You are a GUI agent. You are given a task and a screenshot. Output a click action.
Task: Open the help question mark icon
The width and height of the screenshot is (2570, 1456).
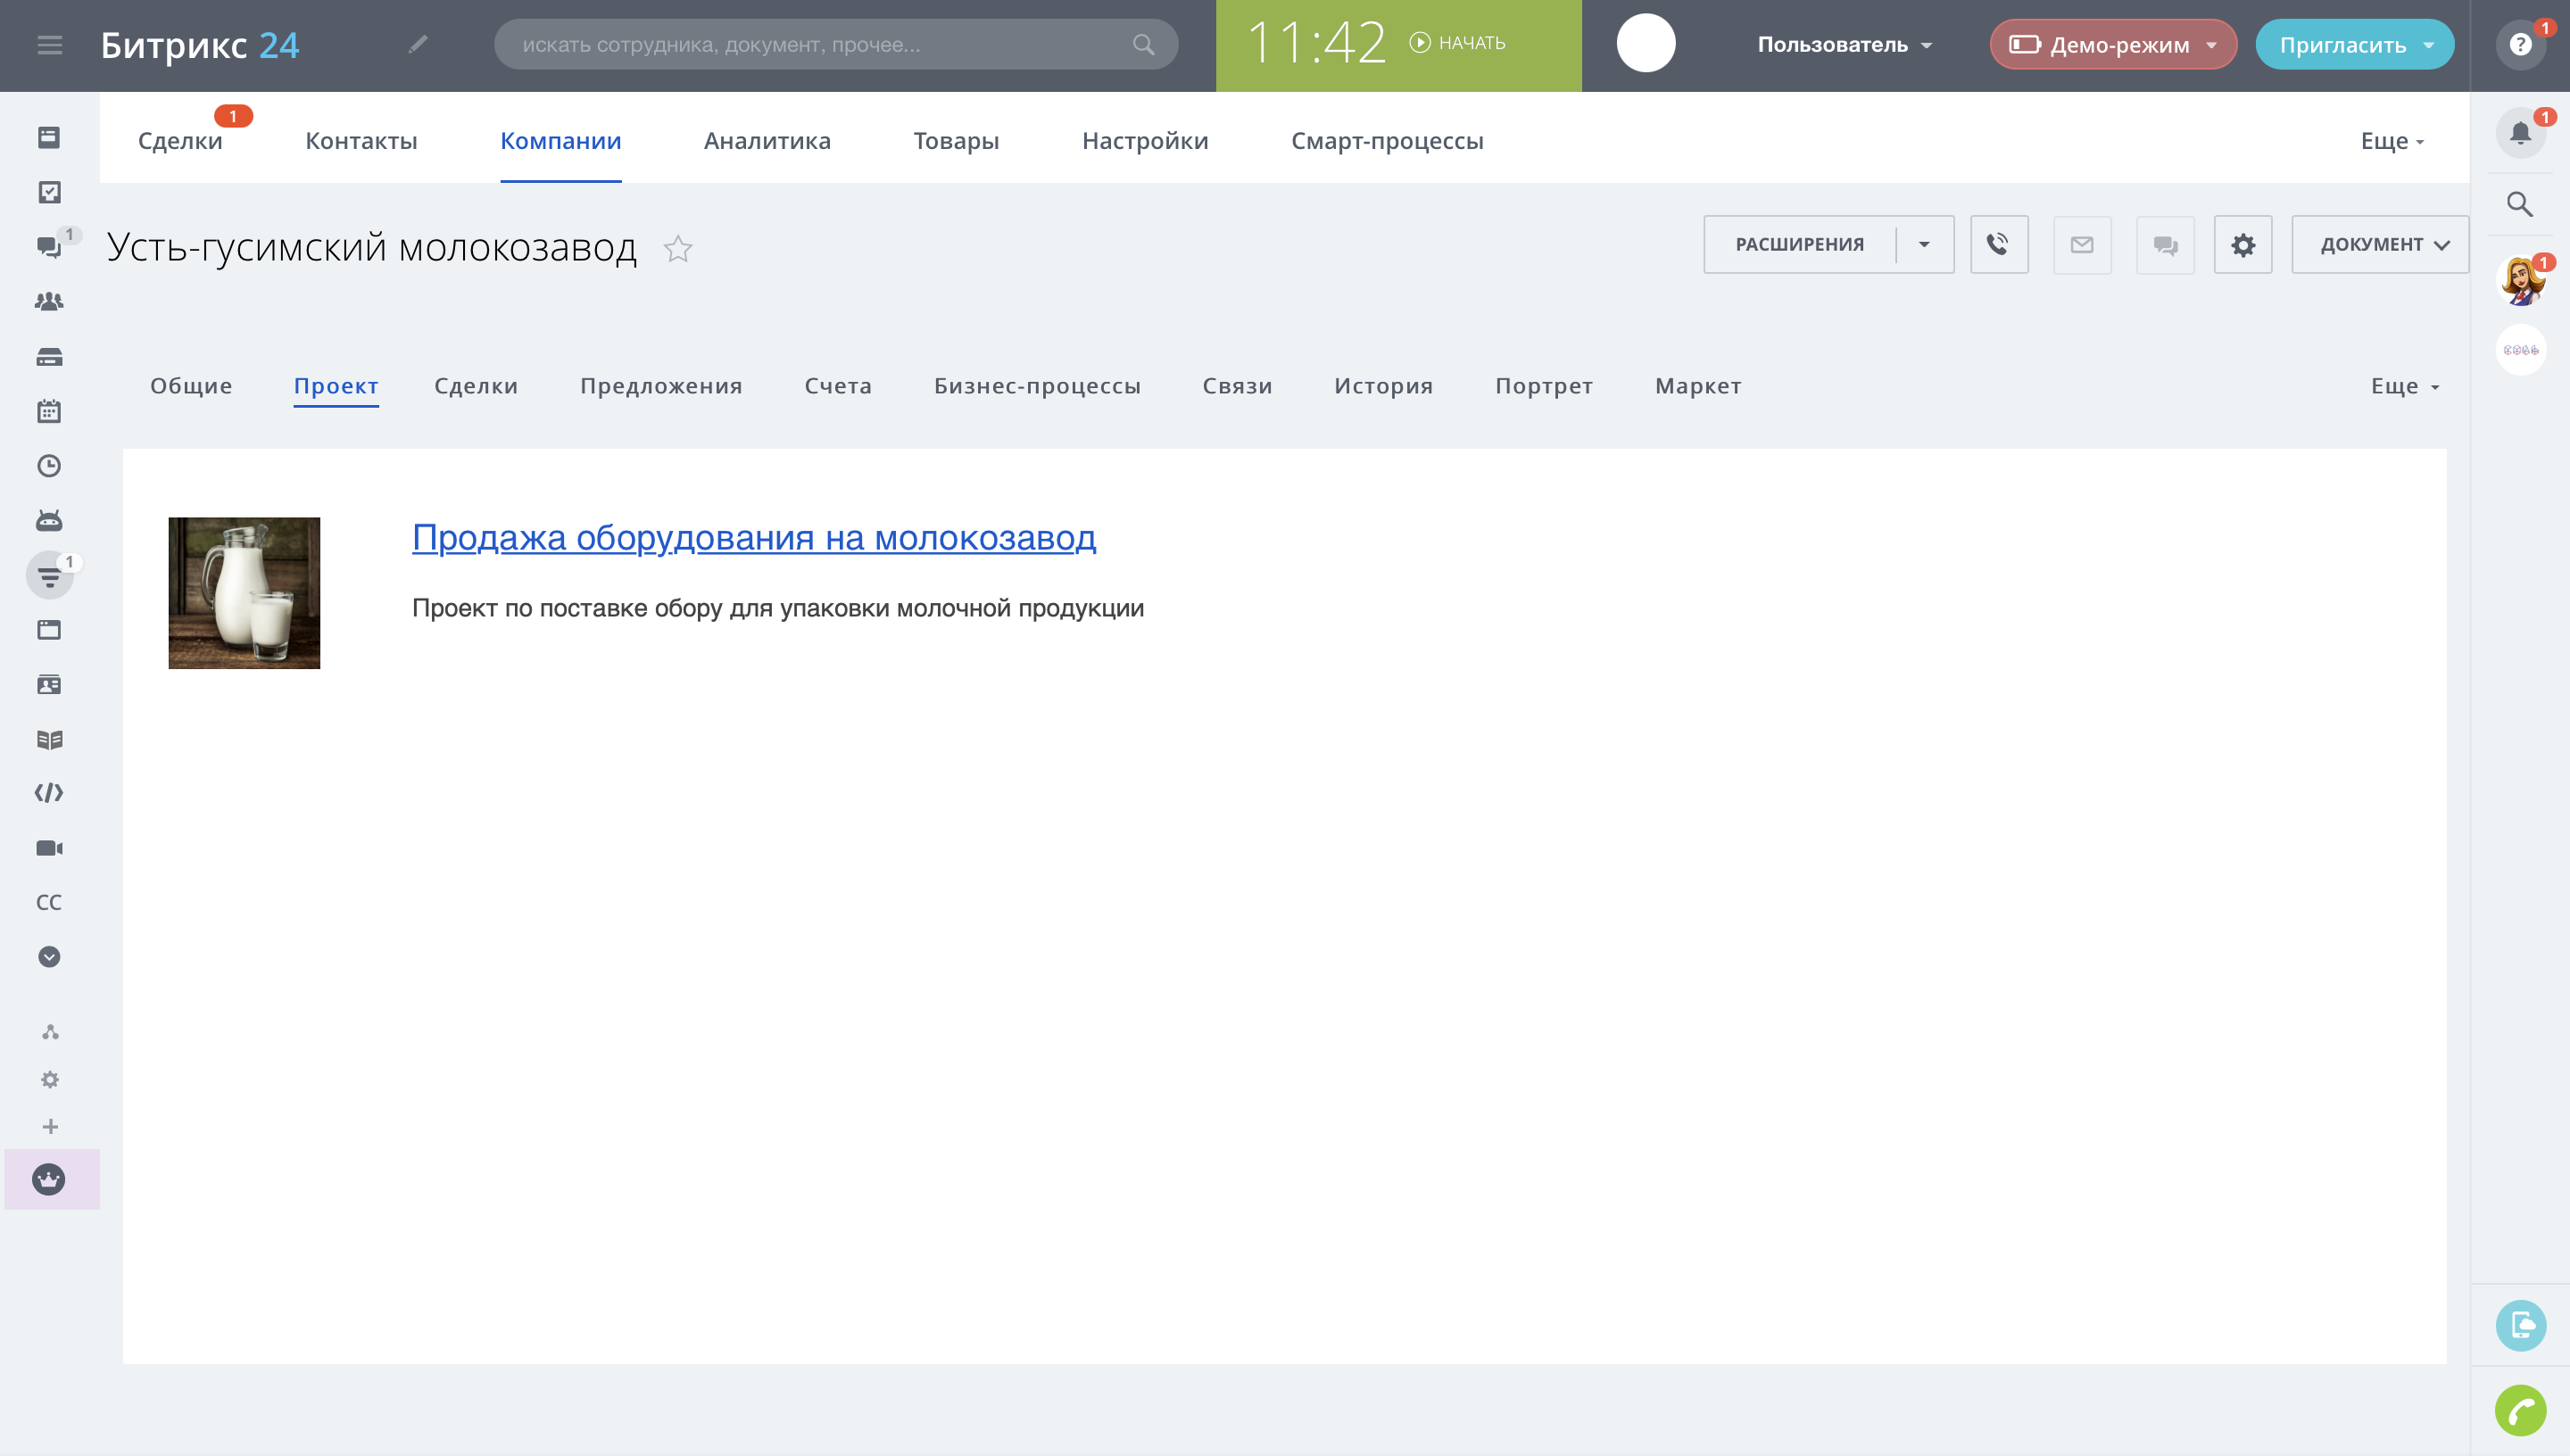pos(2519,45)
